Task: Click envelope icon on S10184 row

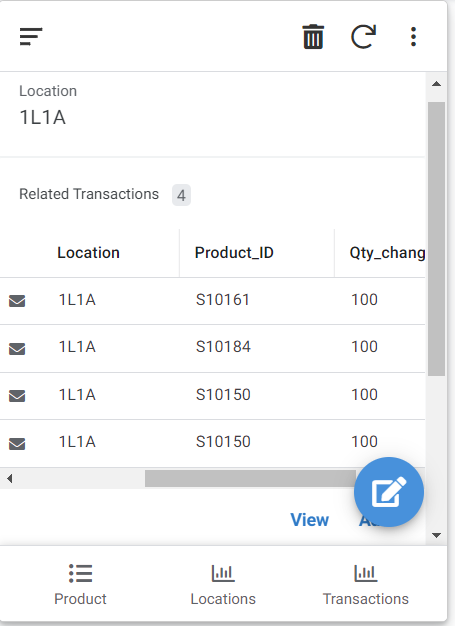Action: tap(17, 349)
